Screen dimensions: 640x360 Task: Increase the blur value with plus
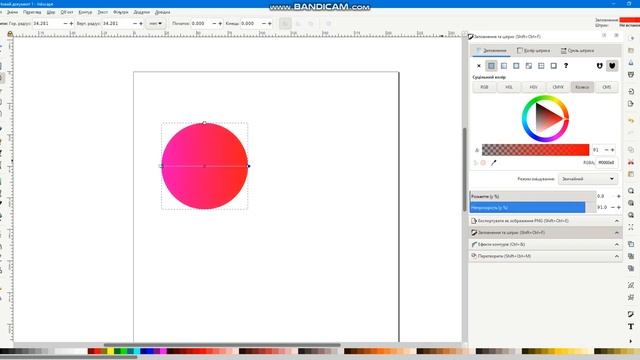619,196
